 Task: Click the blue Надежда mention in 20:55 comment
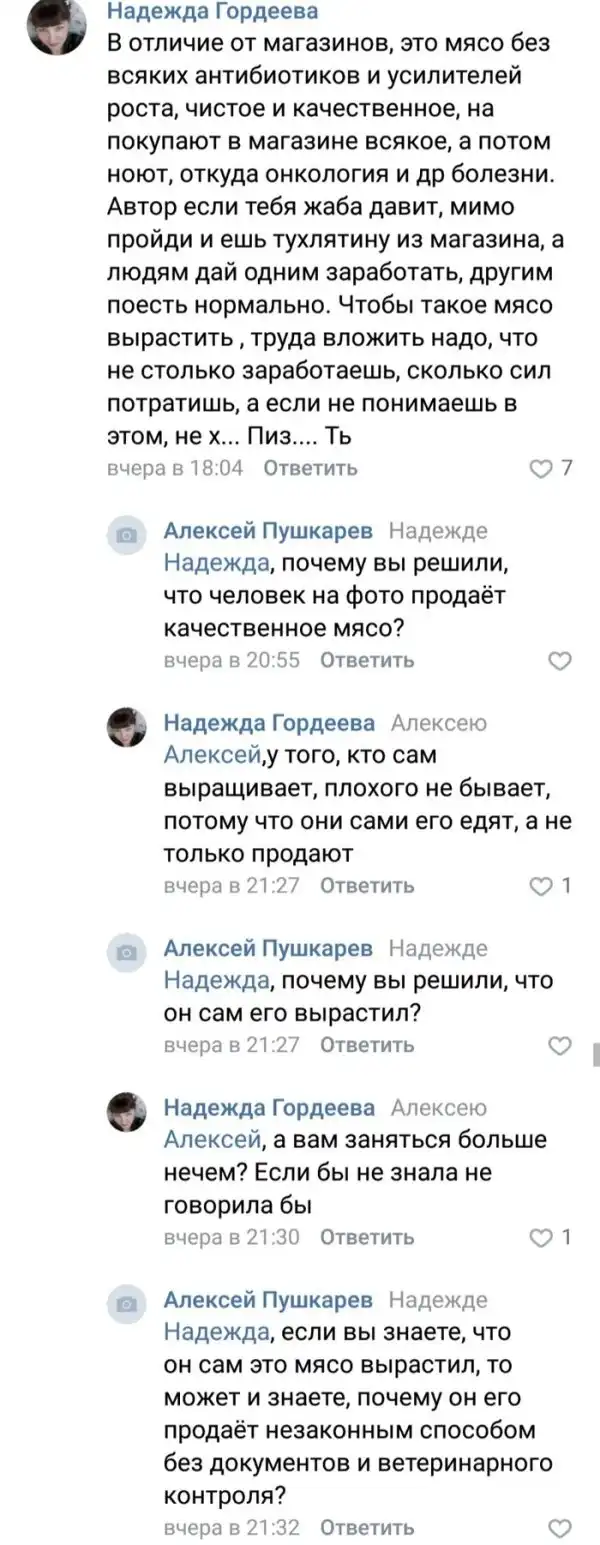216,563
